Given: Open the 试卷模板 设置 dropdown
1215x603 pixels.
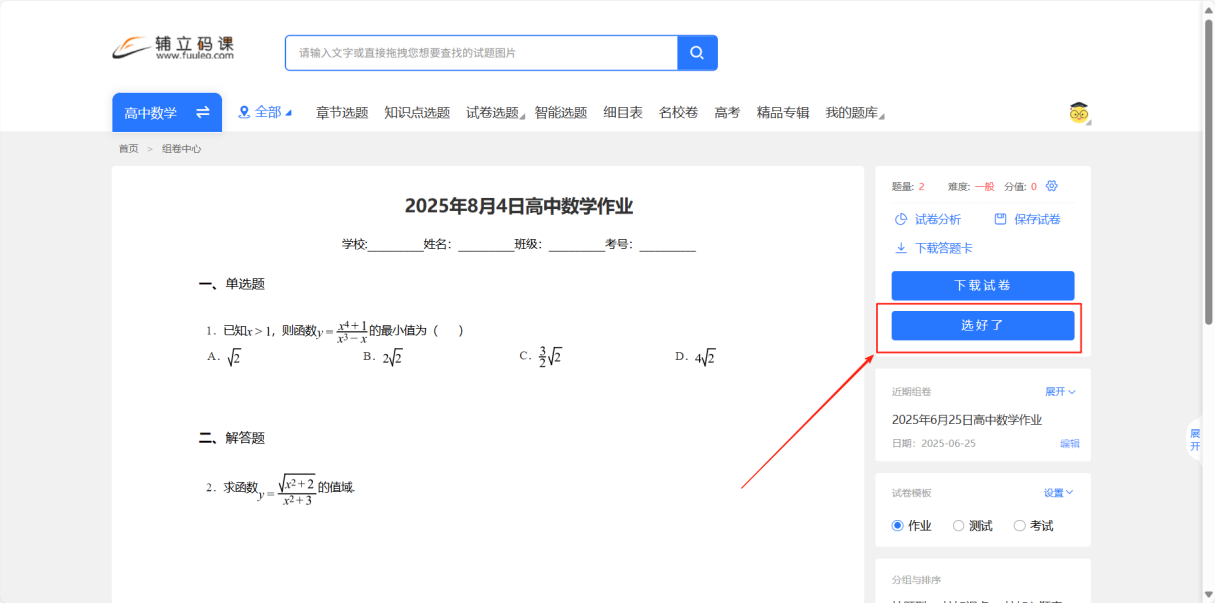Looking at the screenshot, I should (1058, 492).
